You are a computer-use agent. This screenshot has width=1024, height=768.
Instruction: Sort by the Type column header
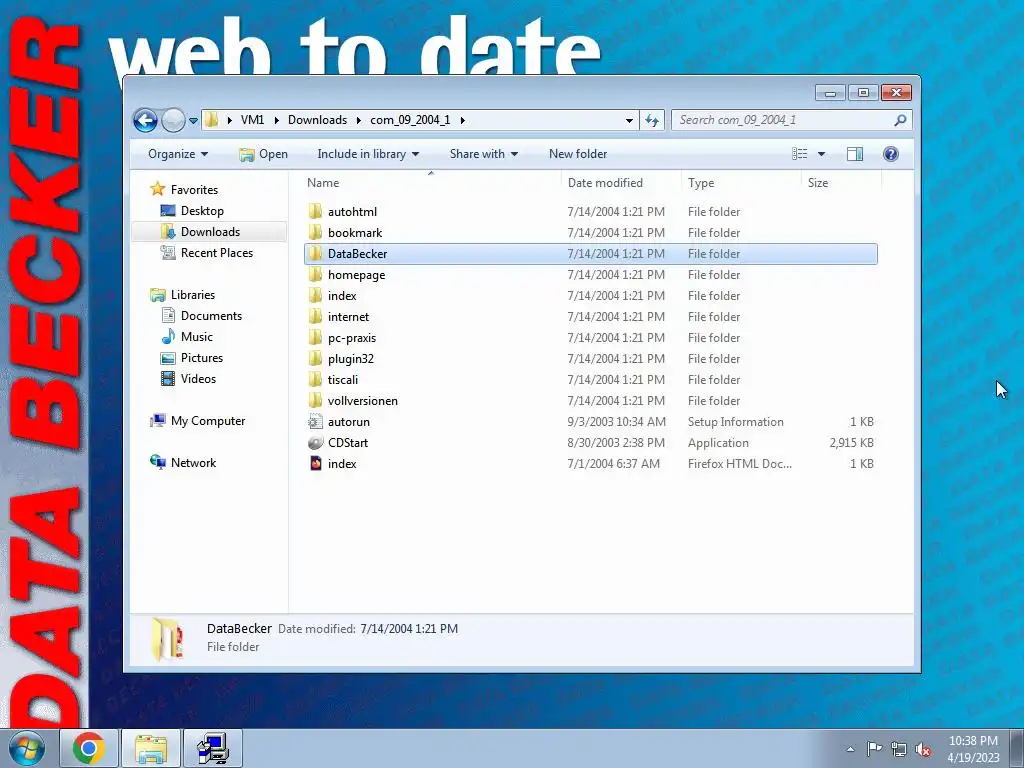point(741,183)
